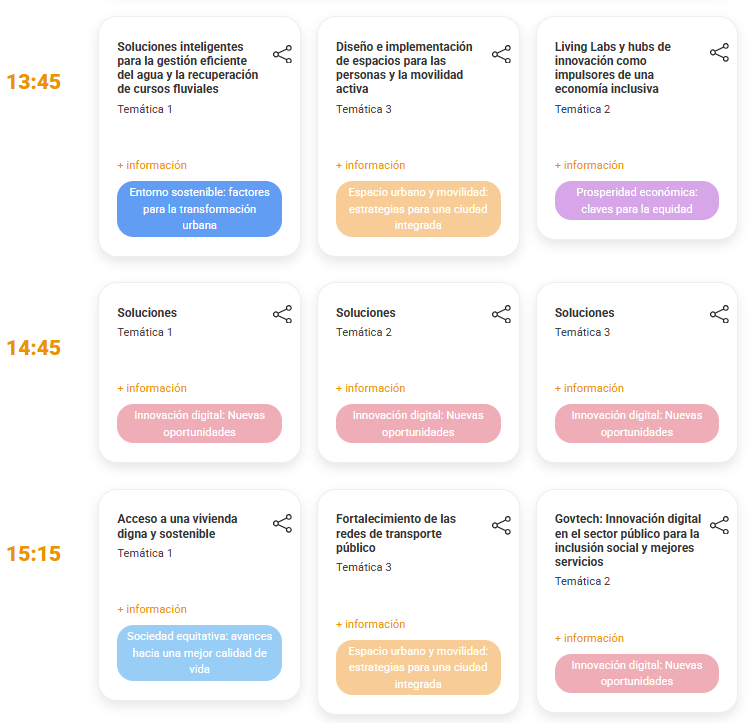
Task: Share the Diseño e implementación de espacios session
Action: (501, 54)
